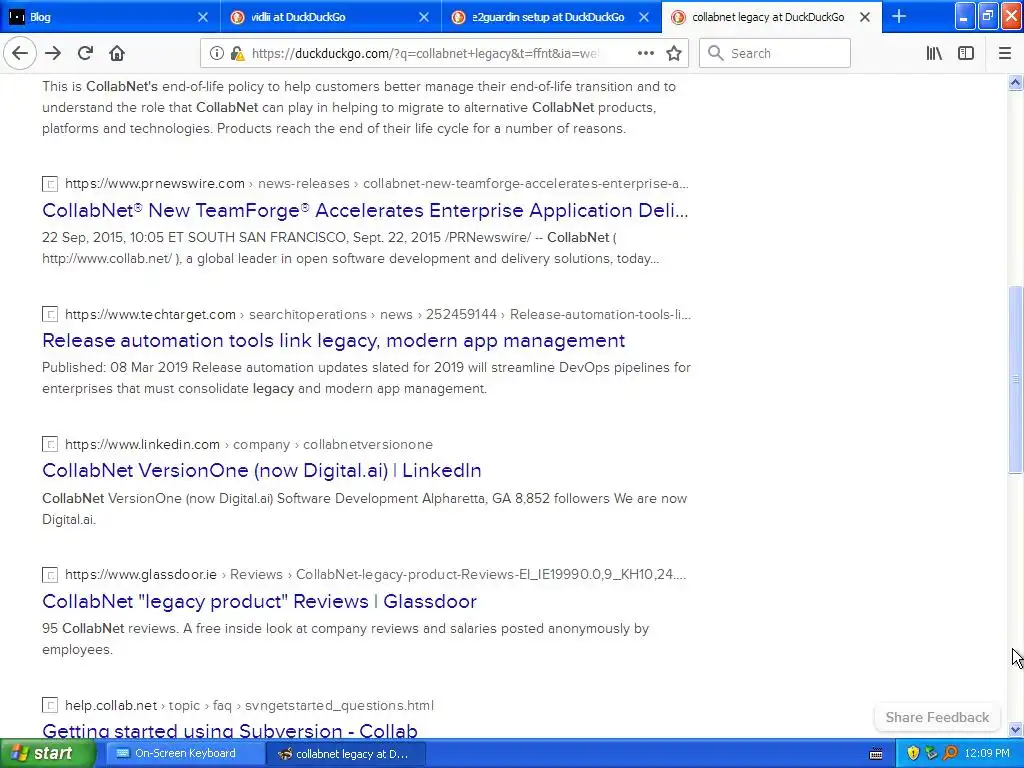Bookmark this page with the star
Viewport: 1024px width, 768px height.
pos(674,54)
